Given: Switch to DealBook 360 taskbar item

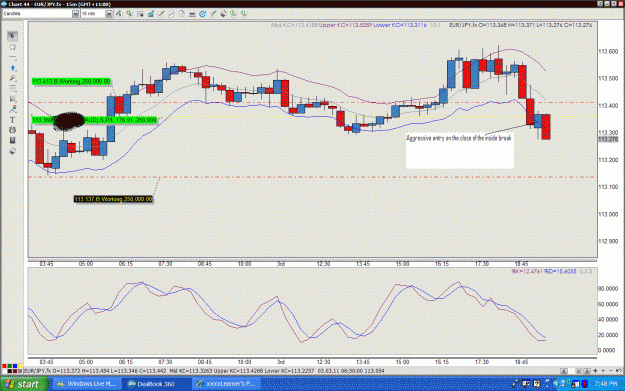Looking at the screenshot, I should 156,384.
